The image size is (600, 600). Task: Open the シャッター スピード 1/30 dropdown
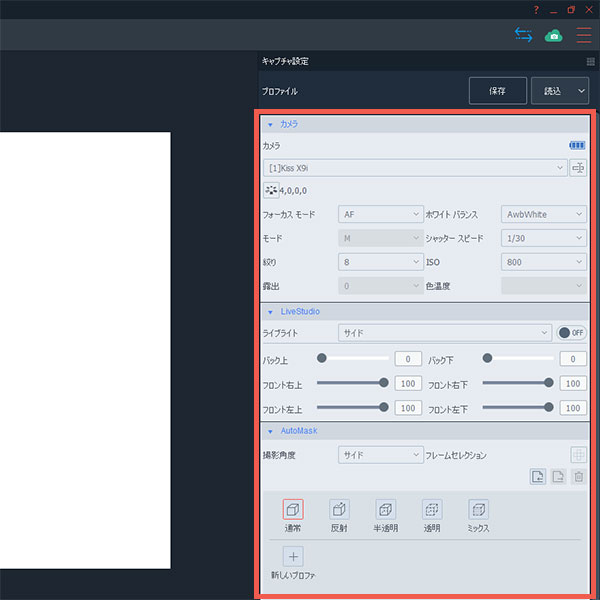pyautogui.click(x=543, y=238)
